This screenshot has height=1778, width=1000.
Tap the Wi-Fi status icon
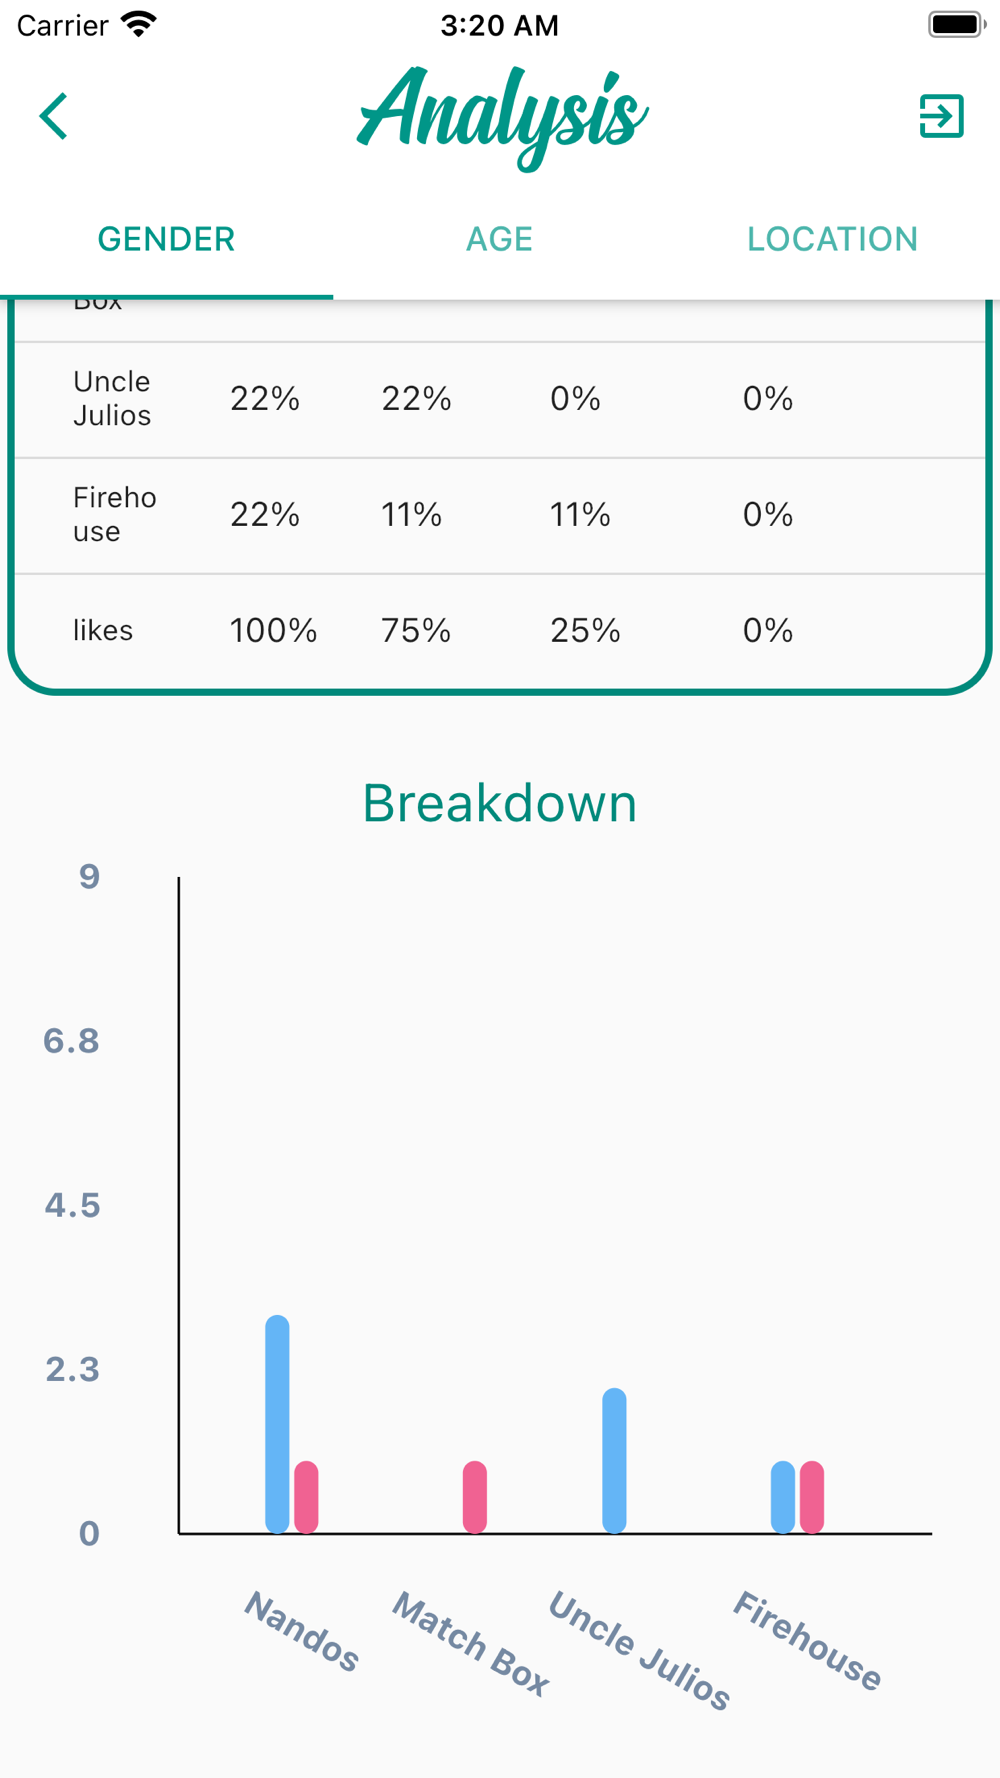pyautogui.click(x=139, y=24)
